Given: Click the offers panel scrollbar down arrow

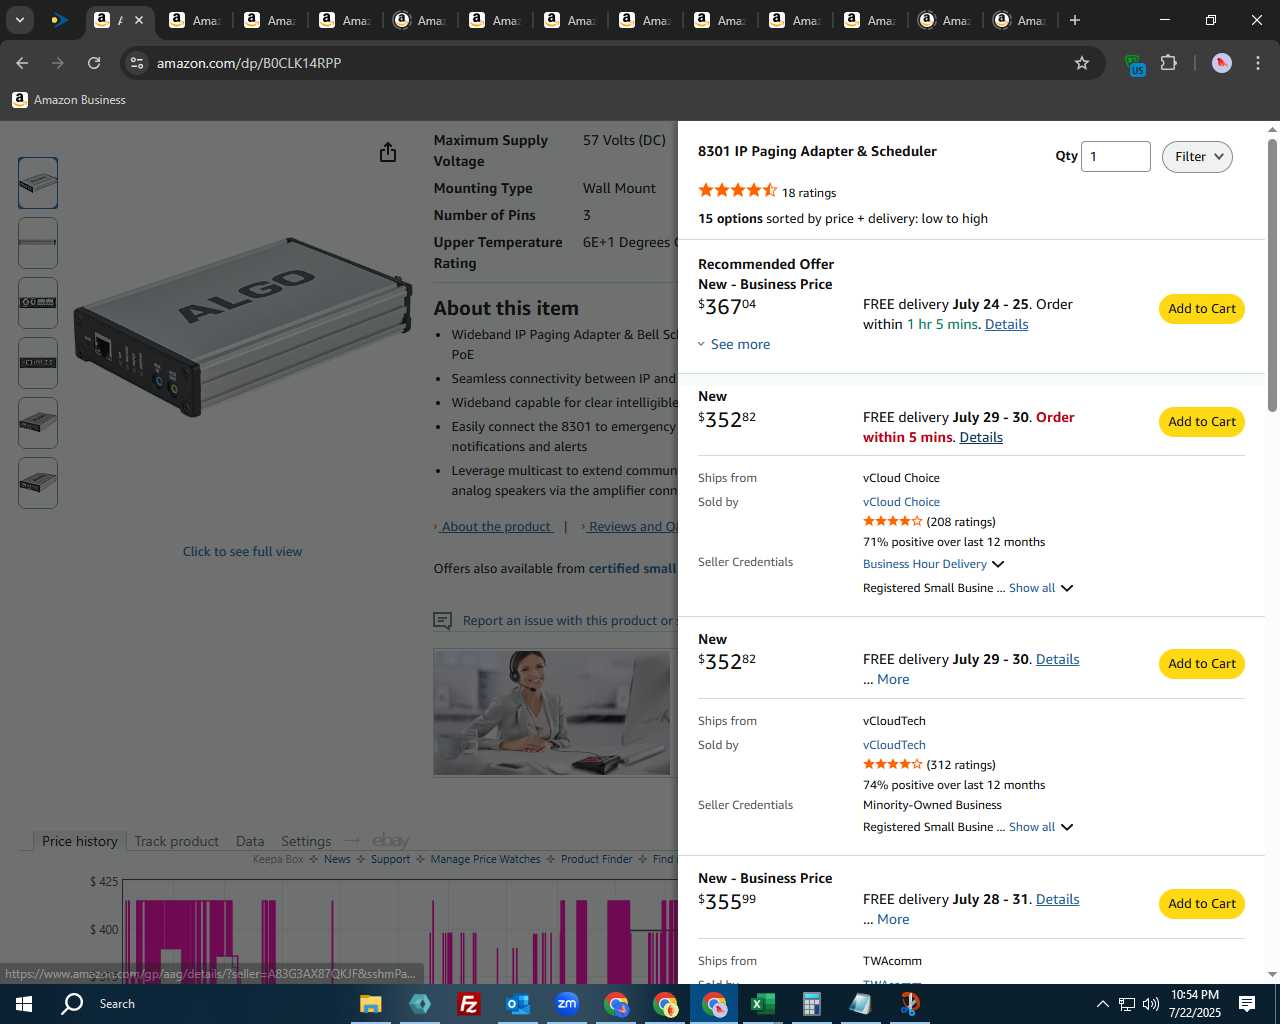Looking at the screenshot, I should tap(1272, 975).
